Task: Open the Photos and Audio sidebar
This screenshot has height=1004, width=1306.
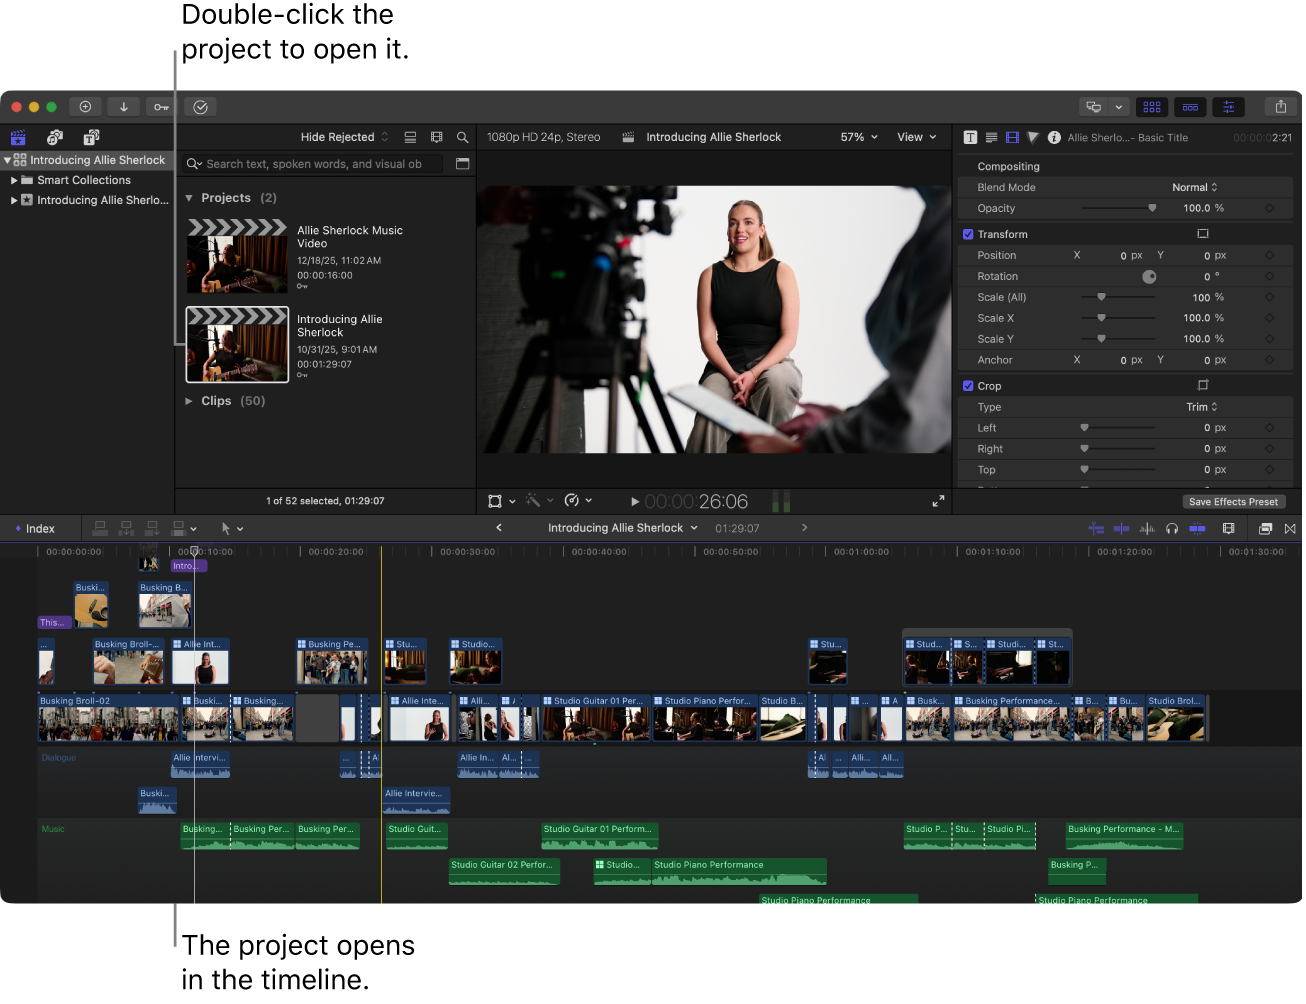Action: [x=55, y=138]
